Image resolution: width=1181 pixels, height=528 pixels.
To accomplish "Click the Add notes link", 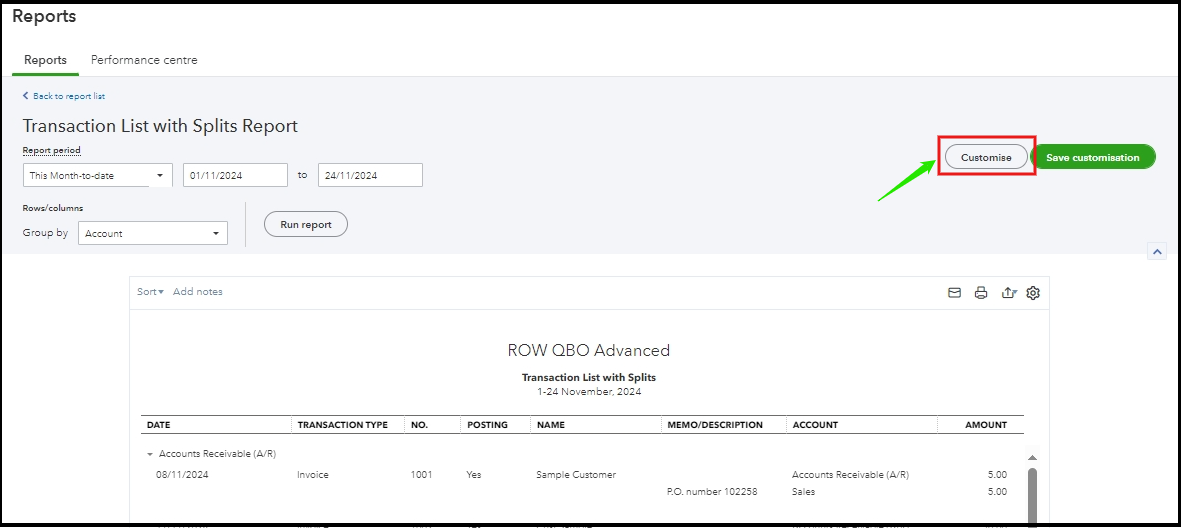I will [198, 292].
